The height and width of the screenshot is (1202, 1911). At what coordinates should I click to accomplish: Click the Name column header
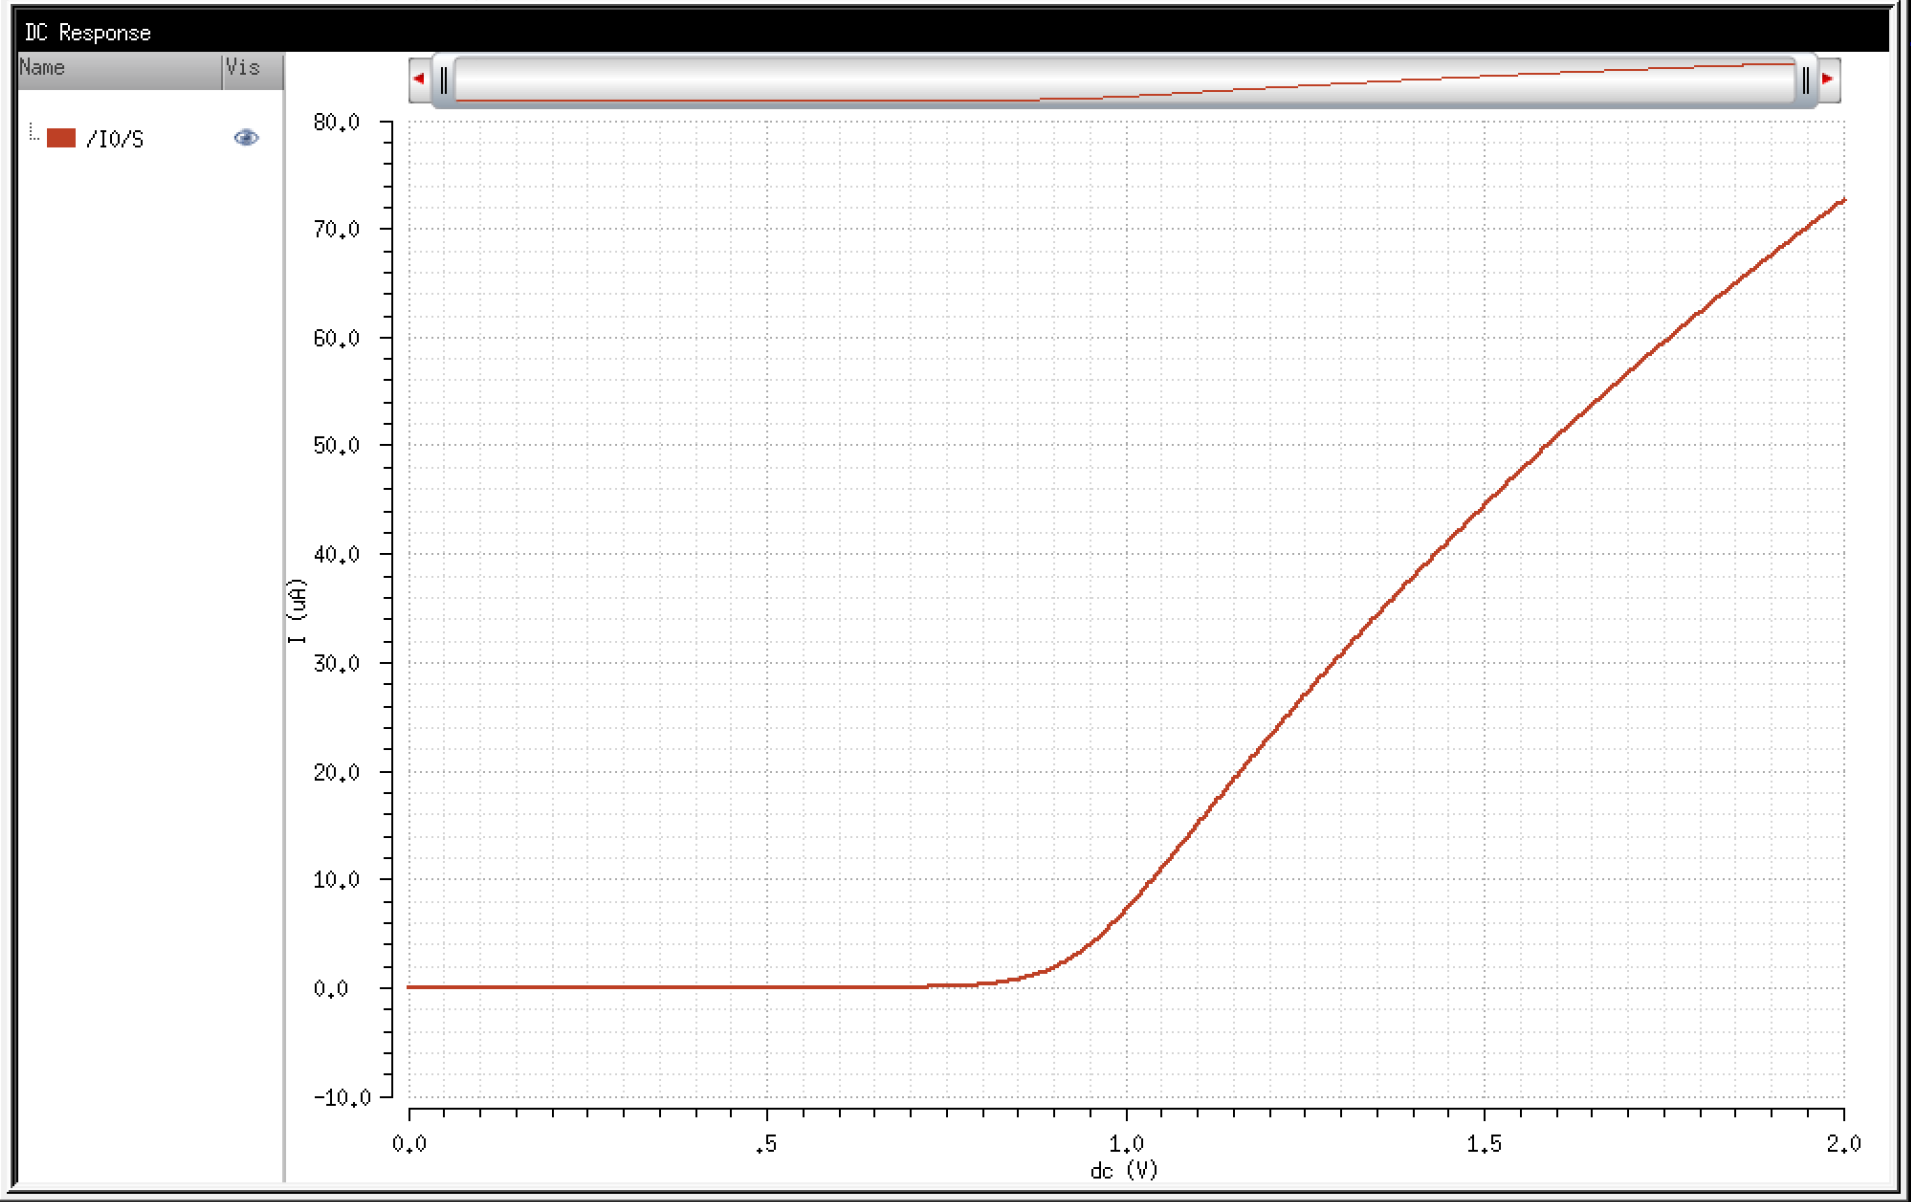pyautogui.click(x=120, y=70)
